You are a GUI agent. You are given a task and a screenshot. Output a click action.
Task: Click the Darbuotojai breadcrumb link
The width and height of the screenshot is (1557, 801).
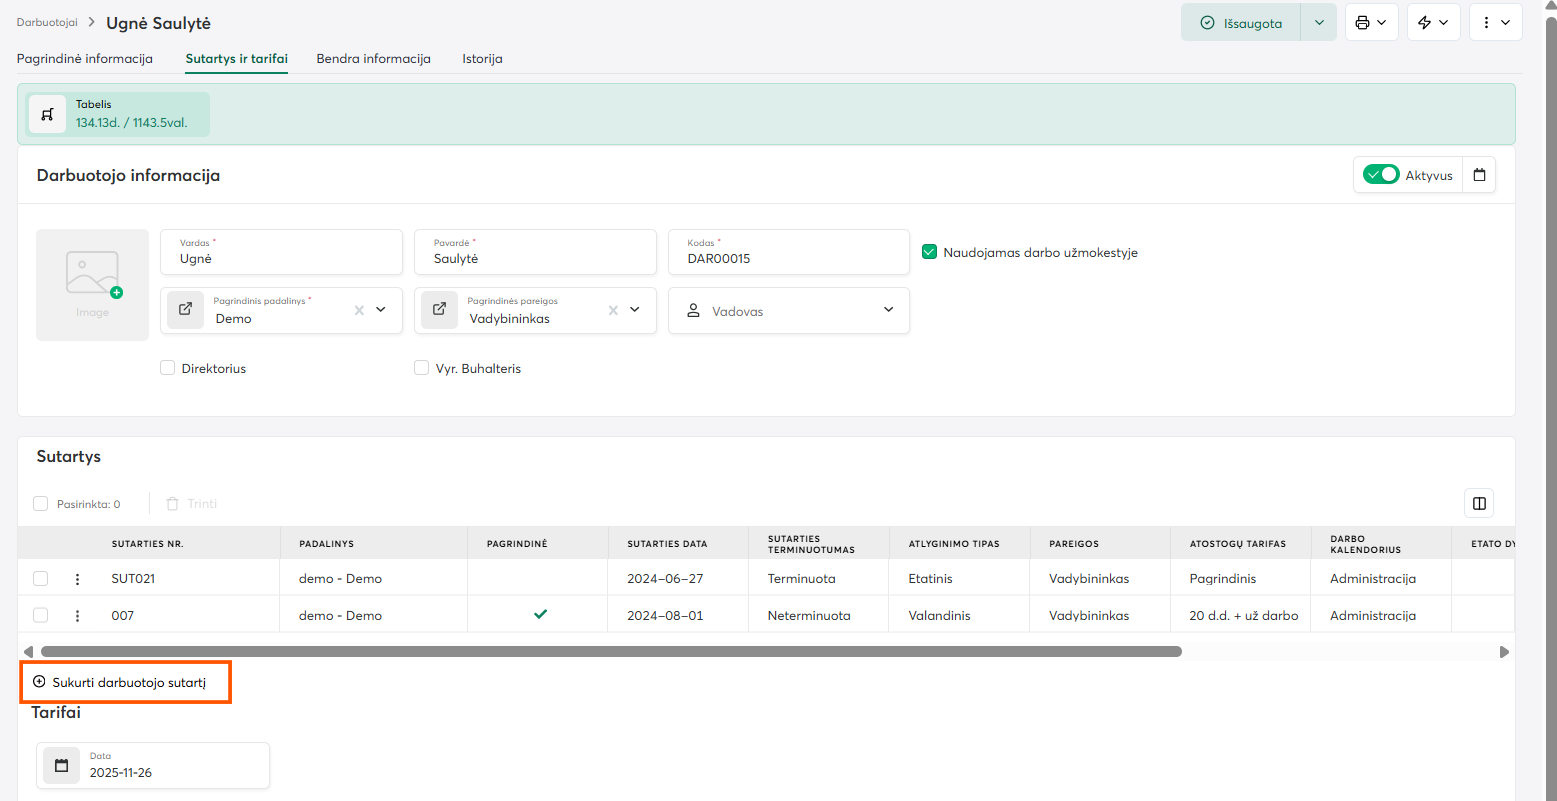pyautogui.click(x=47, y=22)
